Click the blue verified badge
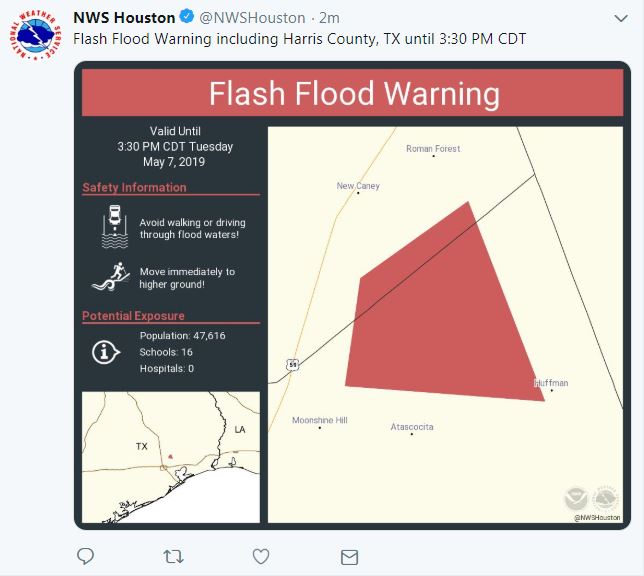The width and height of the screenshot is (644, 576). click(x=186, y=18)
